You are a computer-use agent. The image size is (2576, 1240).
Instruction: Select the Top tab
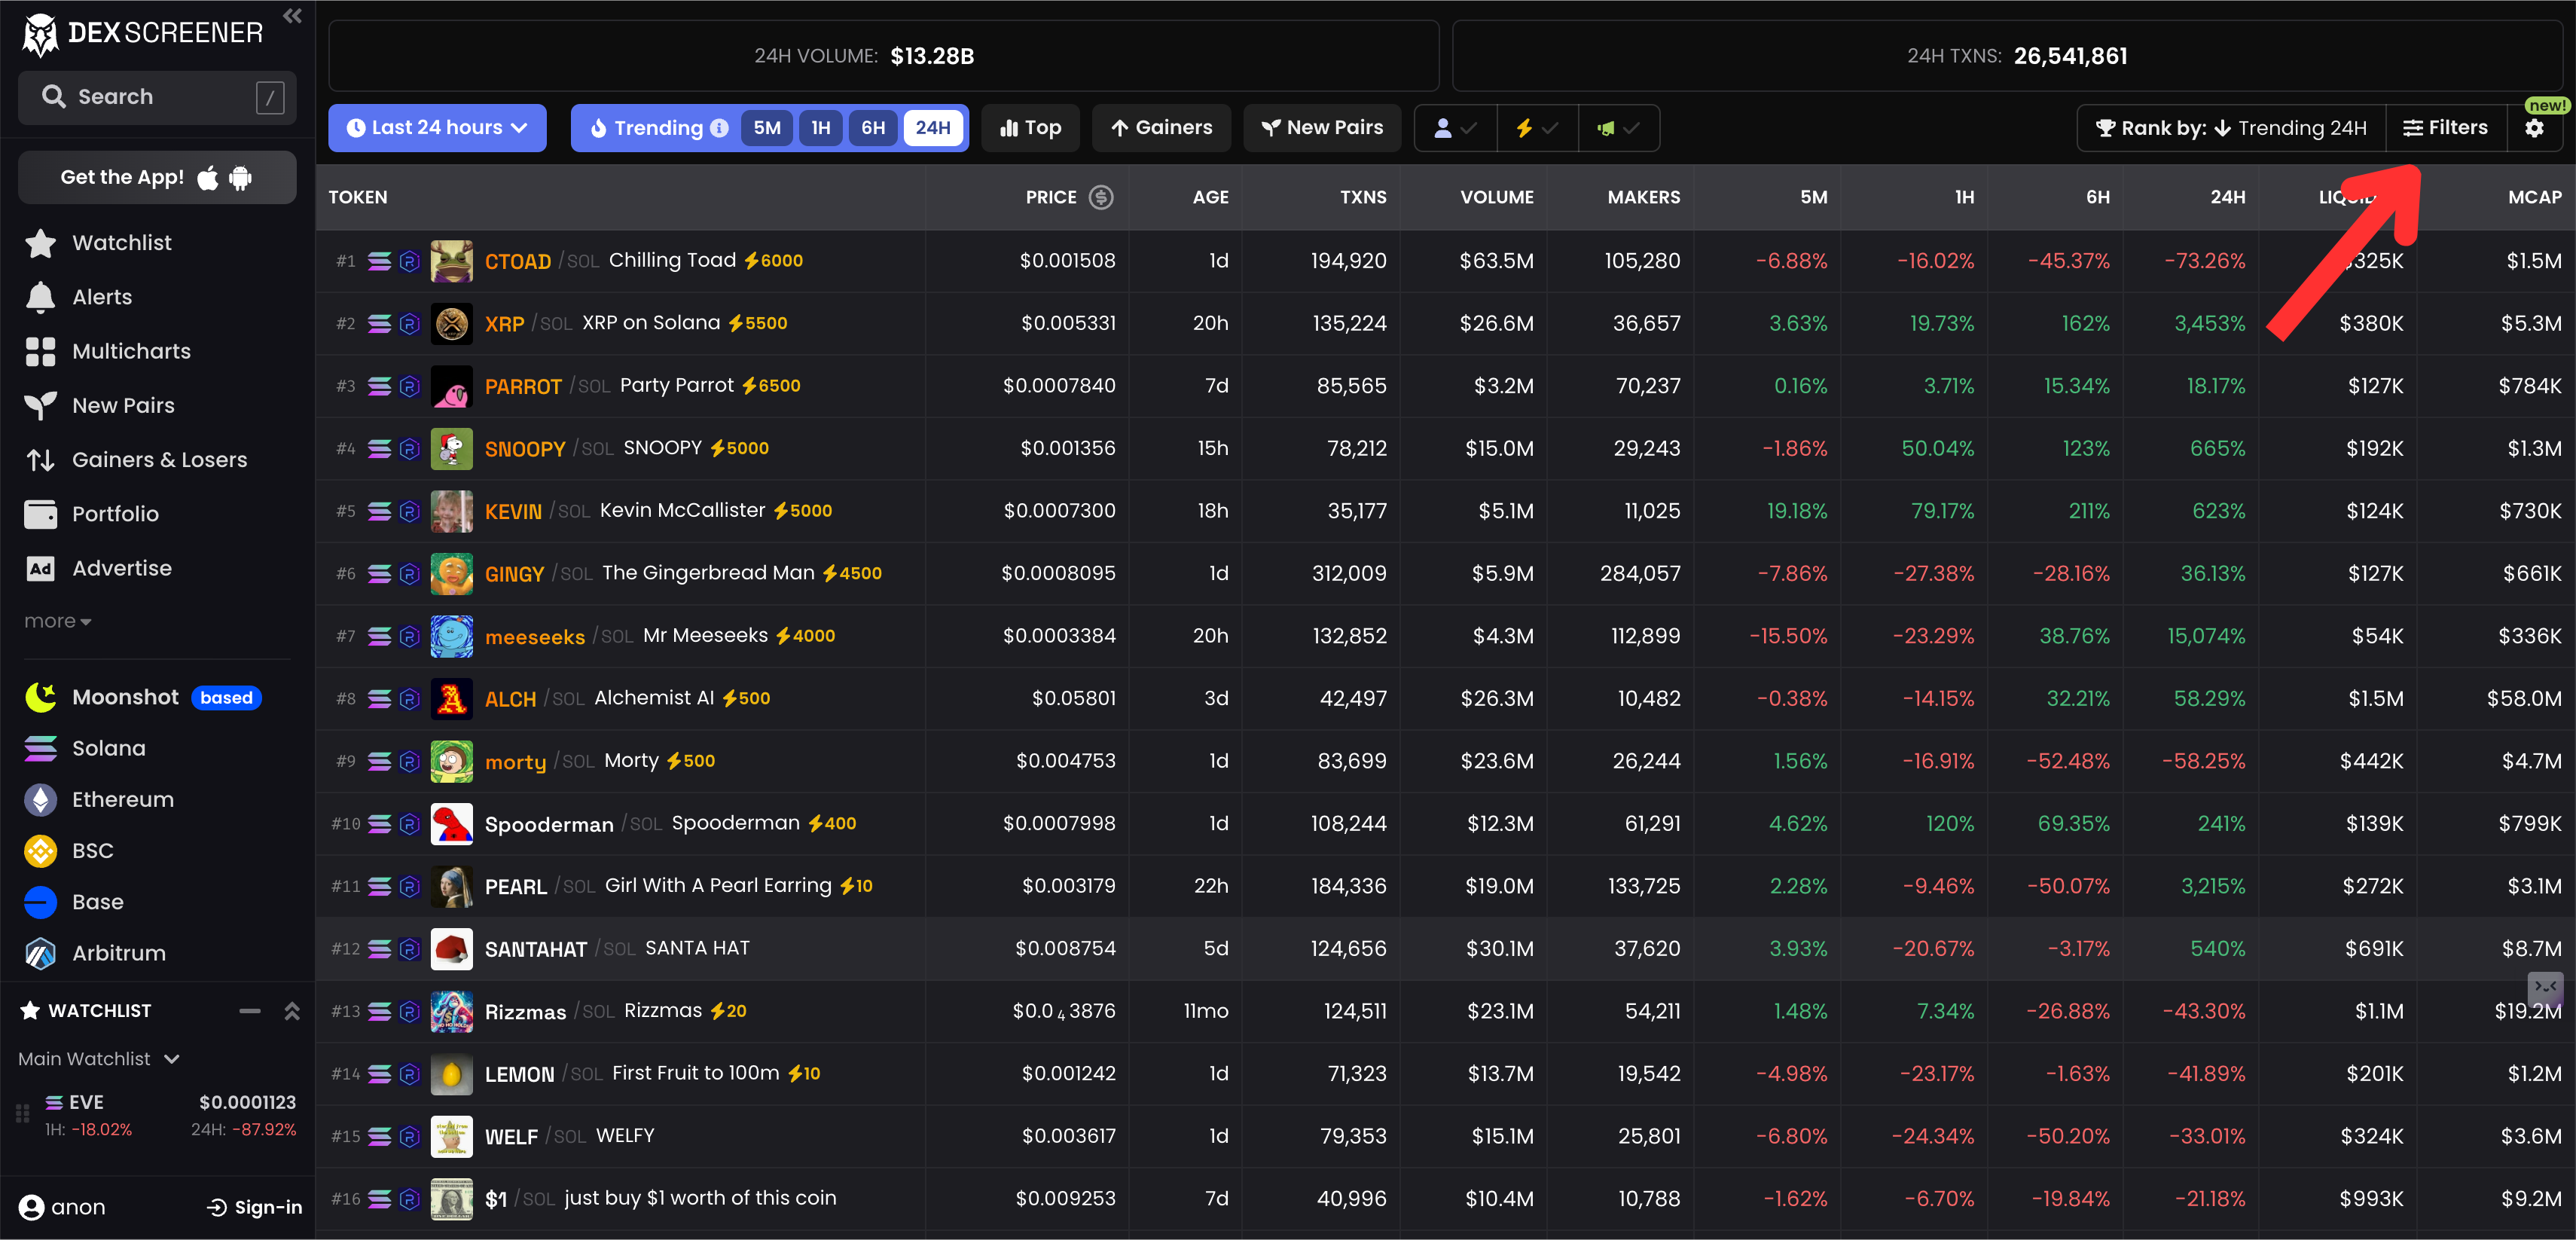coord(1030,128)
